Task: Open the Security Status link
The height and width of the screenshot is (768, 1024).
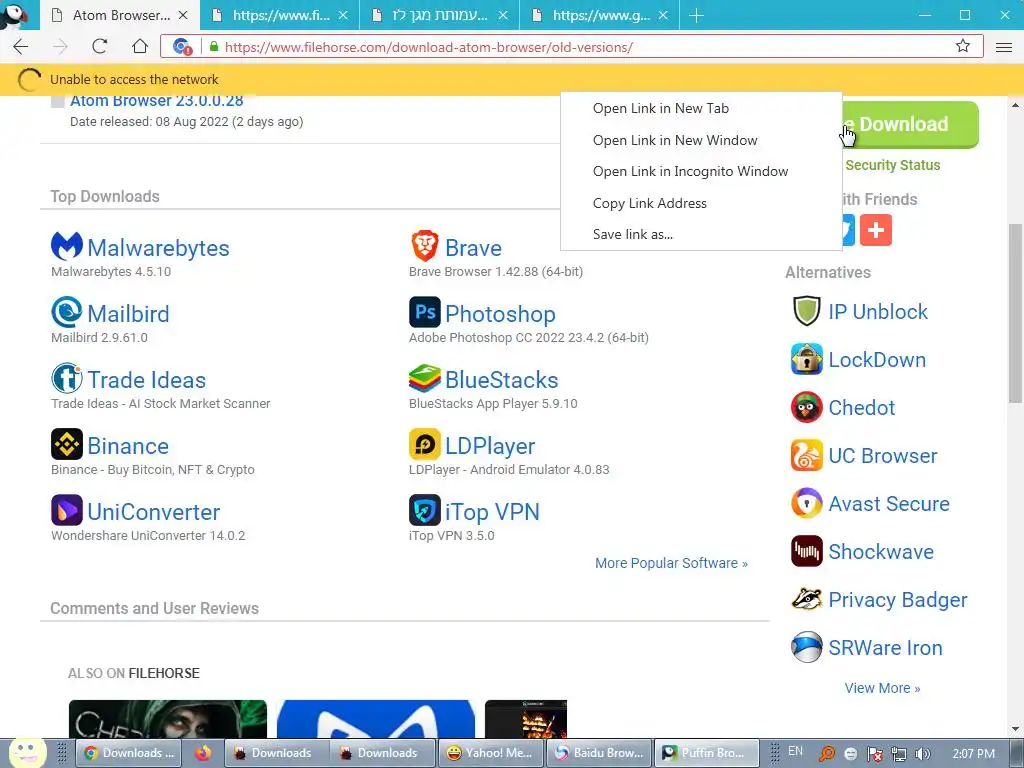Action: coord(892,165)
